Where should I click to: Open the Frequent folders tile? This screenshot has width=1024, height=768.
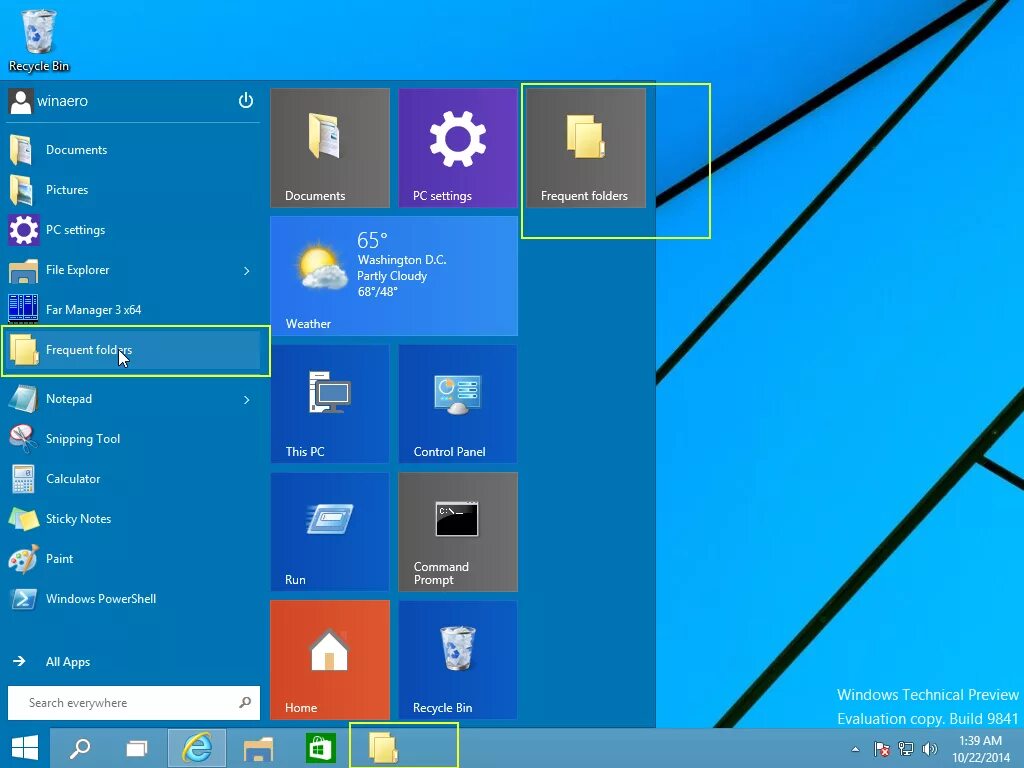coord(586,148)
